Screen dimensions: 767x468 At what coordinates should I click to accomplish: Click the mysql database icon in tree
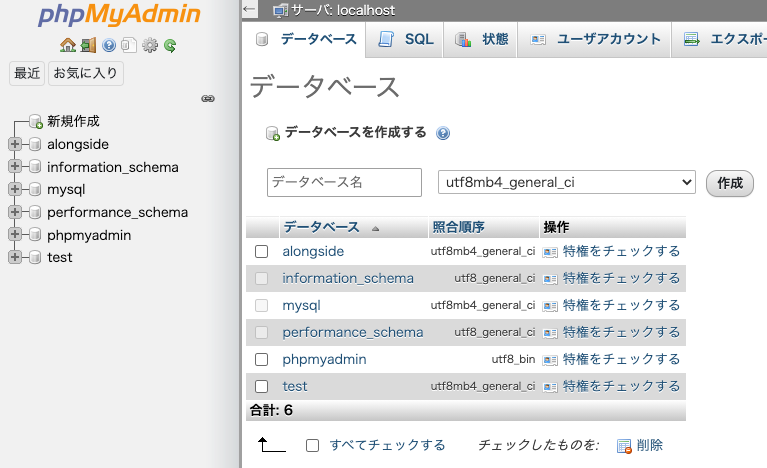pyautogui.click(x=35, y=189)
